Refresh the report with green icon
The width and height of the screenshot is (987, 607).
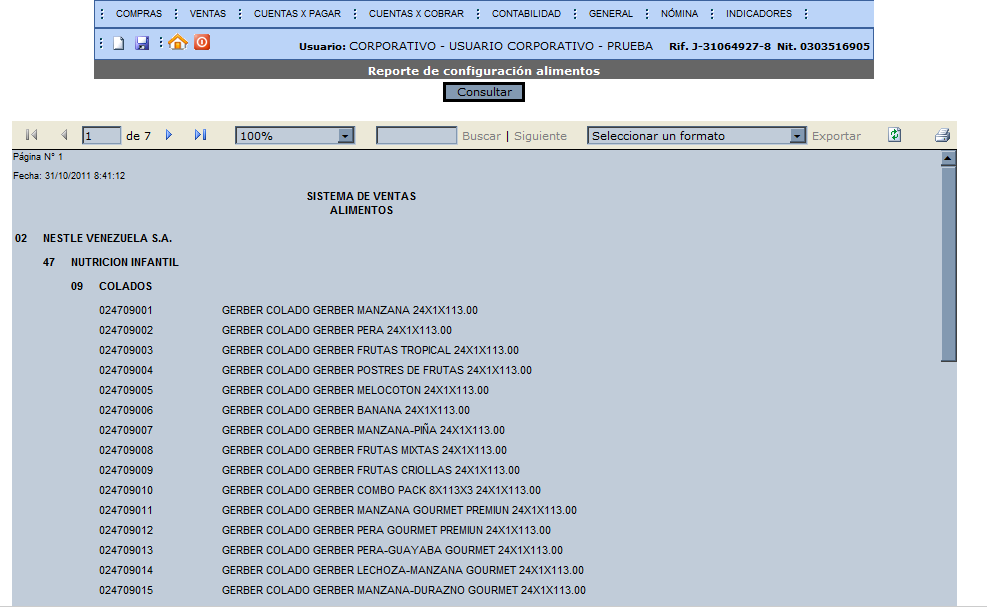click(894, 135)
